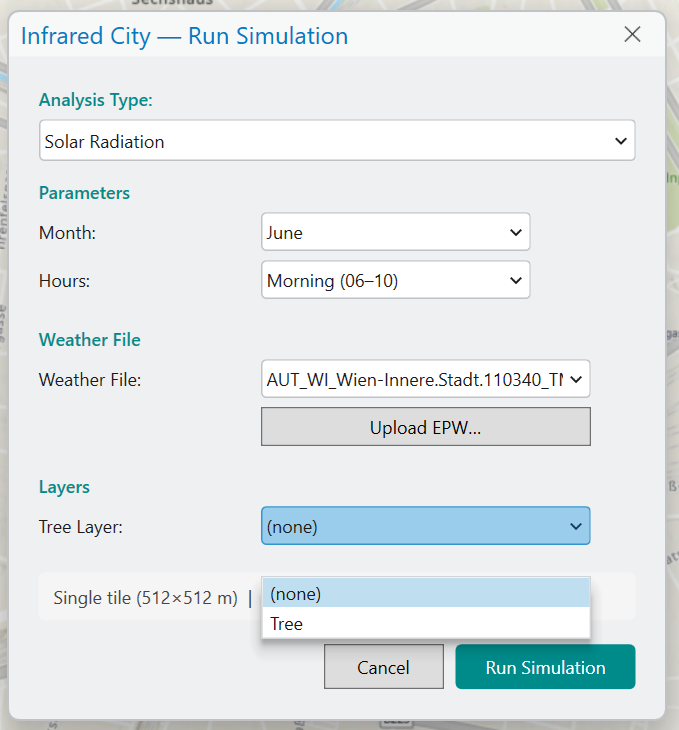The height and width of the screenshot is (730, 679).
Task: Click the Tree Layer: label
Action: click(x=81, y=527)
